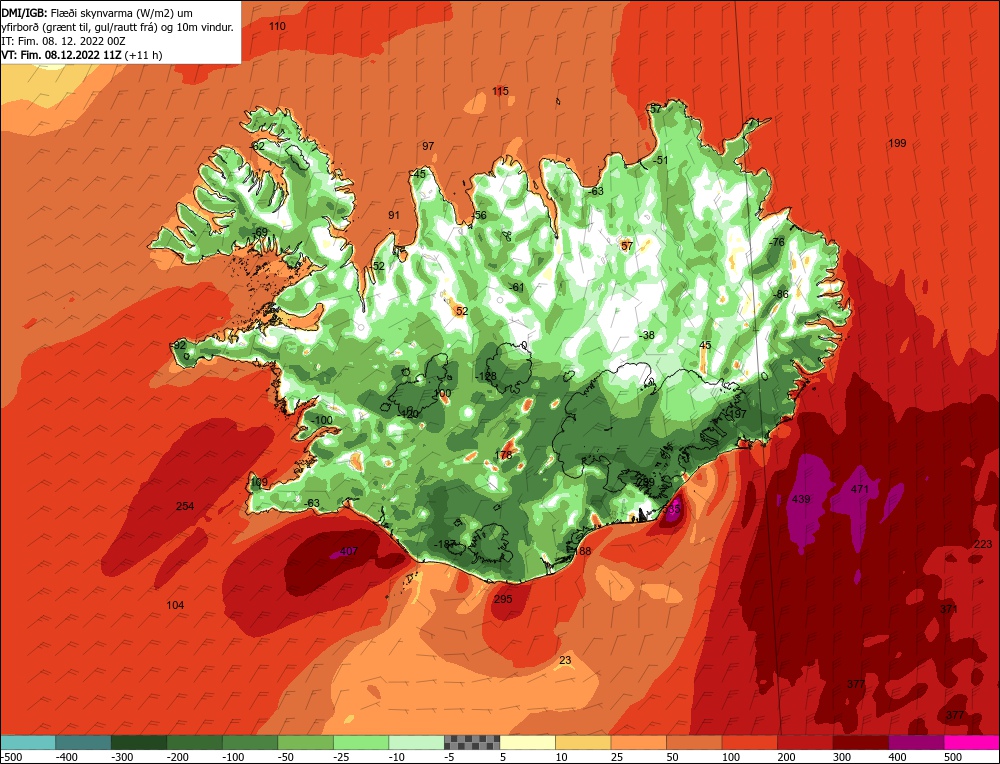Screen dimensions: 1000x764
Task: Click the value -69 in the southern Westfjords
Action: (x=260, y=232)
